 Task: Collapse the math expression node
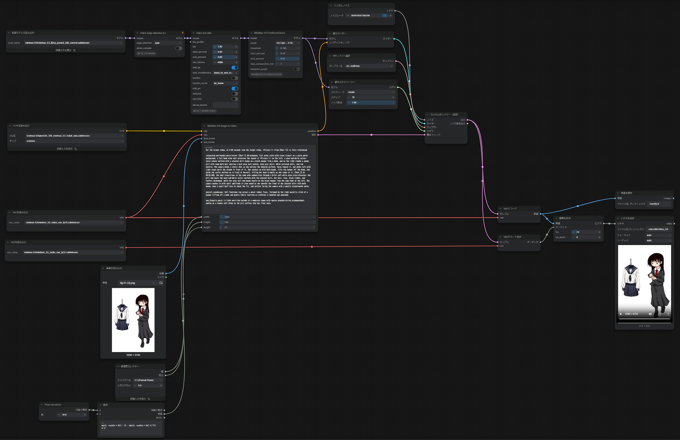pyautogui.click(x=101, y=405)
